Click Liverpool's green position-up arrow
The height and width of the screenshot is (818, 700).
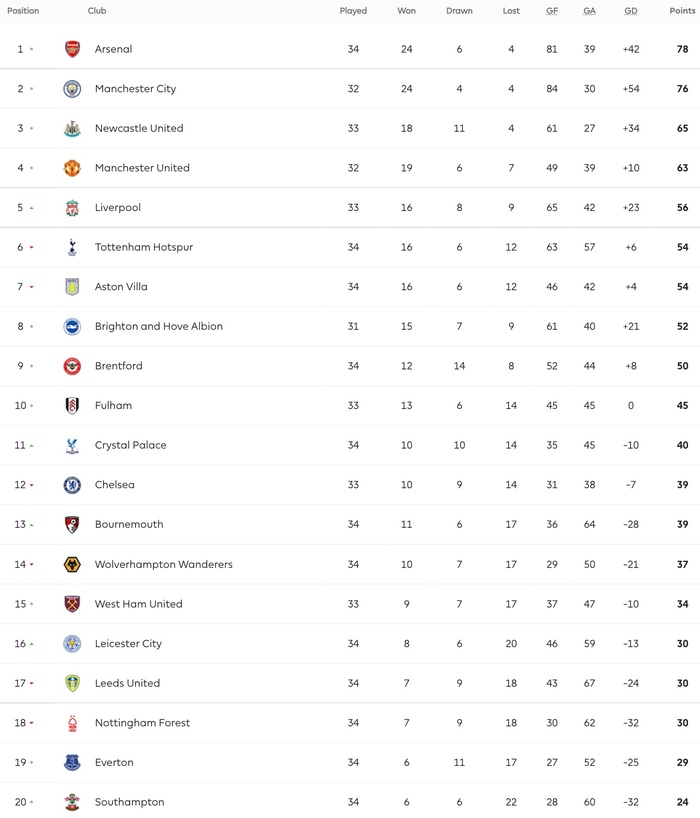tap(32, 208)
